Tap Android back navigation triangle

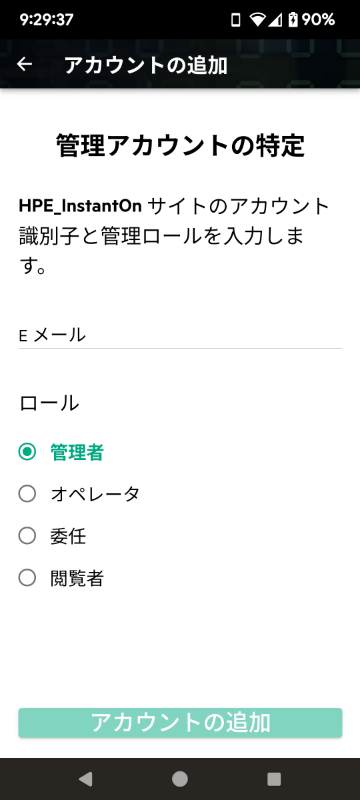tap(86, 779)
